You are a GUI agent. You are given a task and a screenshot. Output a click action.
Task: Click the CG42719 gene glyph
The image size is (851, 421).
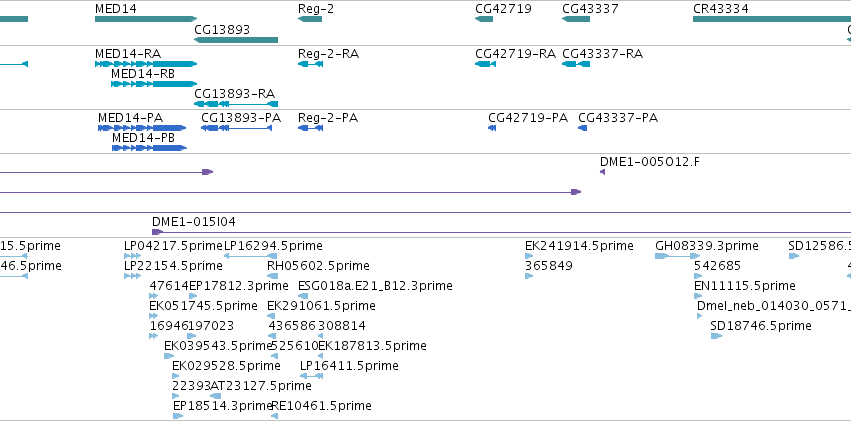[484, 19]
